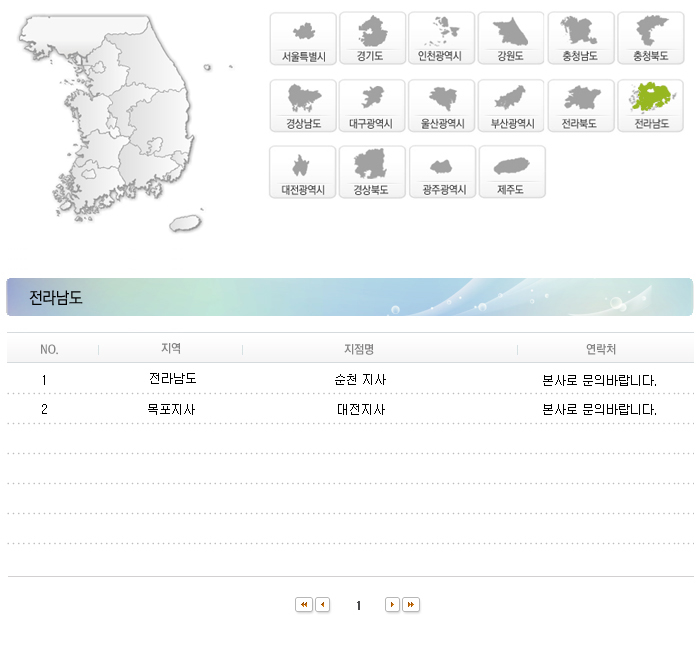Select the 제주도 region button
Viewport: 699px width, 654px height.
pyautogui.click(x=512, y=172)
